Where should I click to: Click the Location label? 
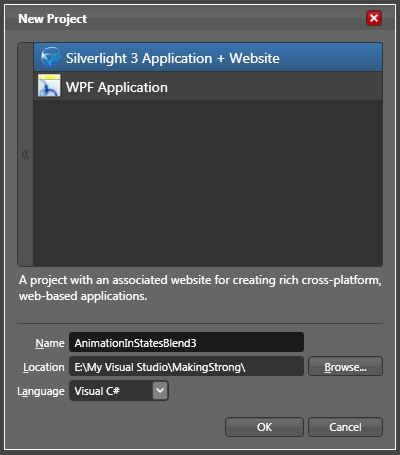44,367
